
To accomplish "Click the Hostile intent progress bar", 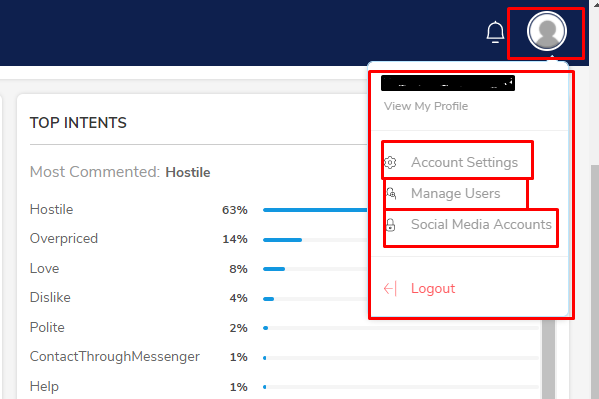I will (x=315, y=210).
